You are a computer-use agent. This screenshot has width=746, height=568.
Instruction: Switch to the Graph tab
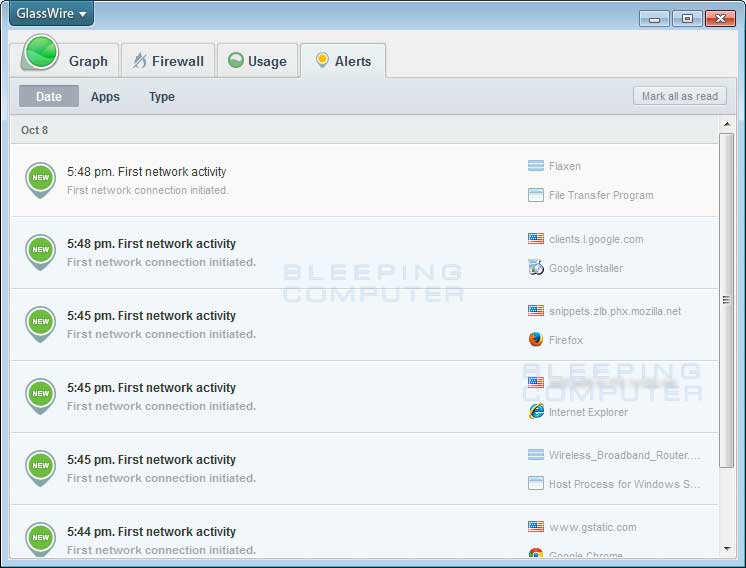coord(66,60)
